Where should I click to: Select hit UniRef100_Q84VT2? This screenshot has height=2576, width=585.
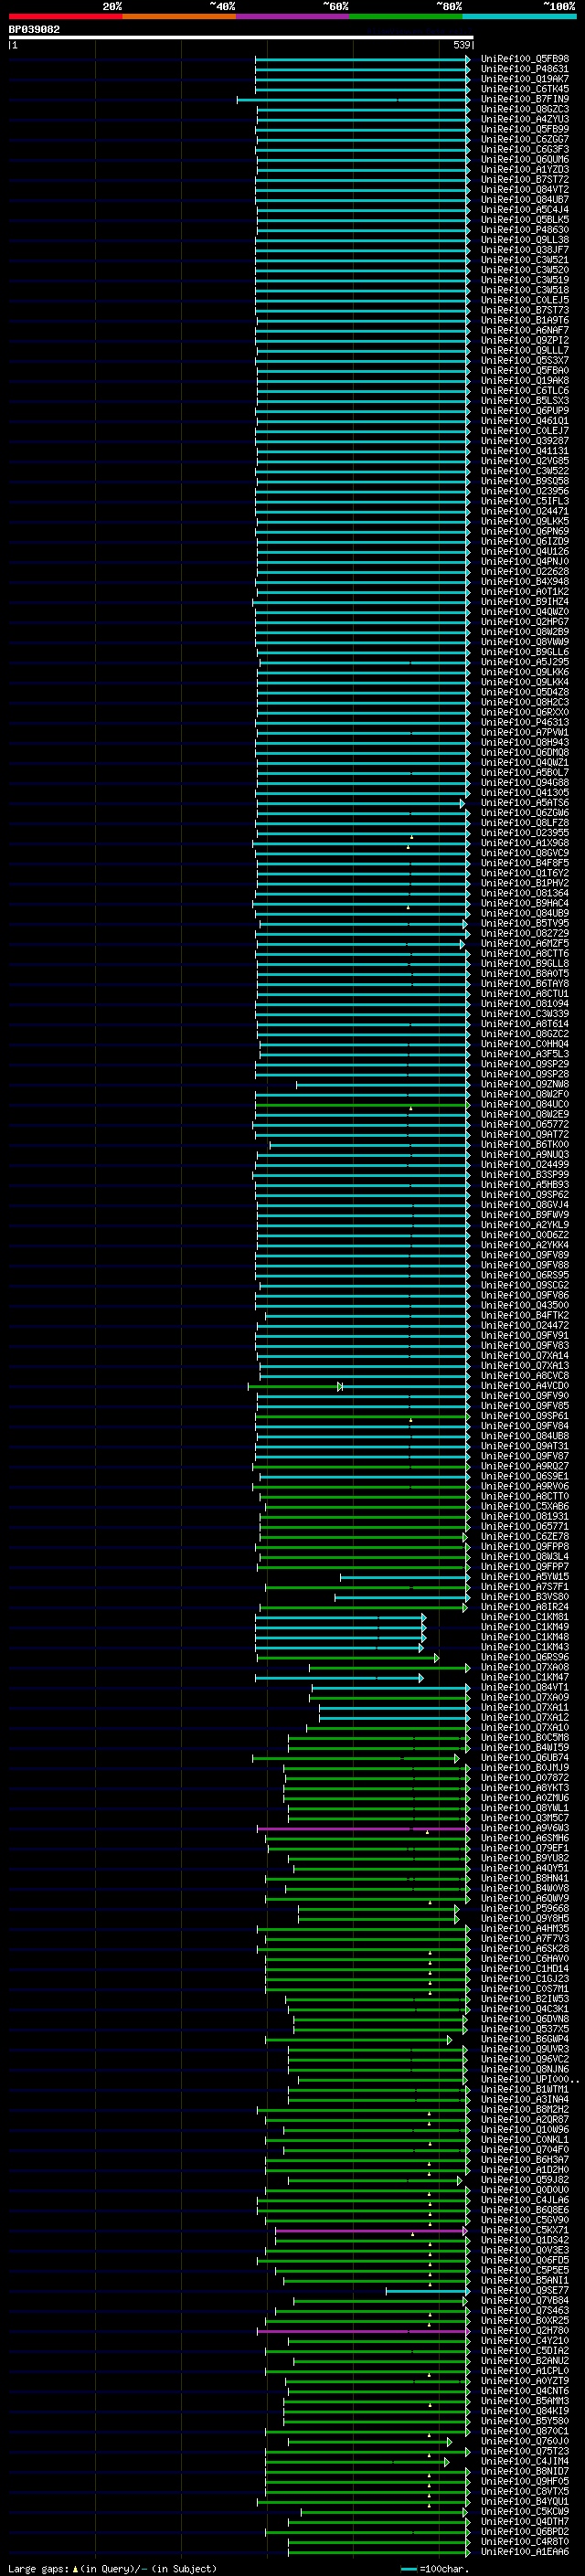tap(524, 190)
